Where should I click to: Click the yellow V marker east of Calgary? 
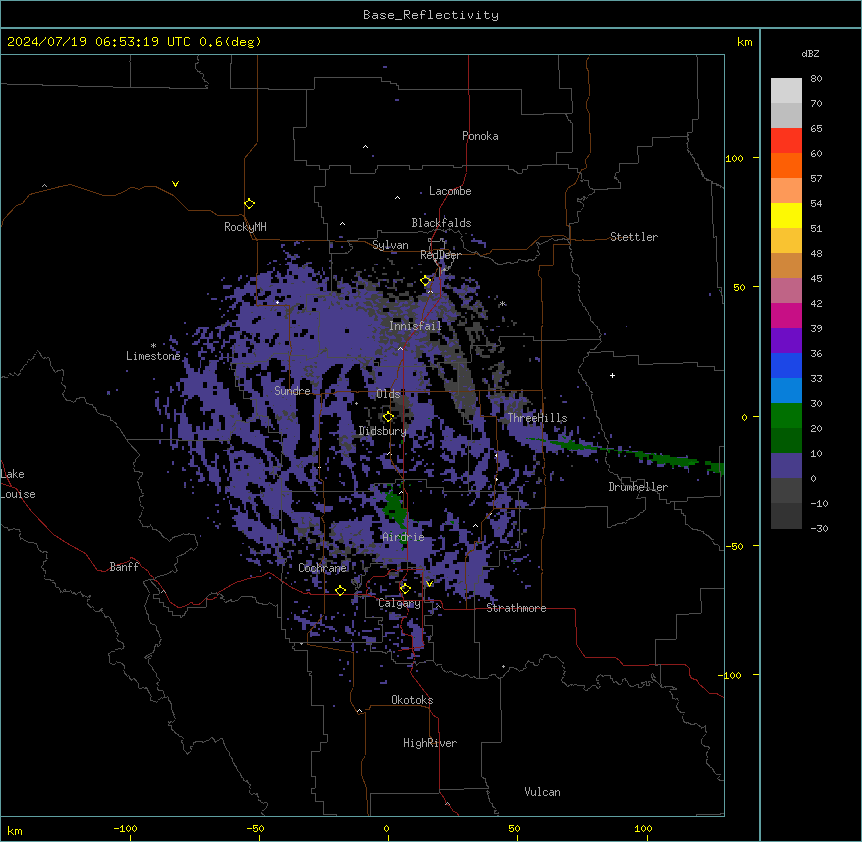(x=429, y=584)
